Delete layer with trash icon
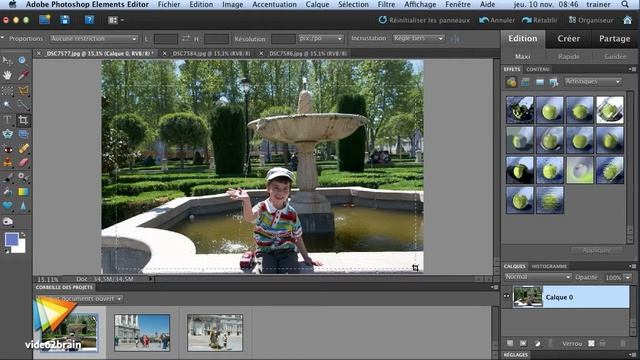 click(623, 344)
